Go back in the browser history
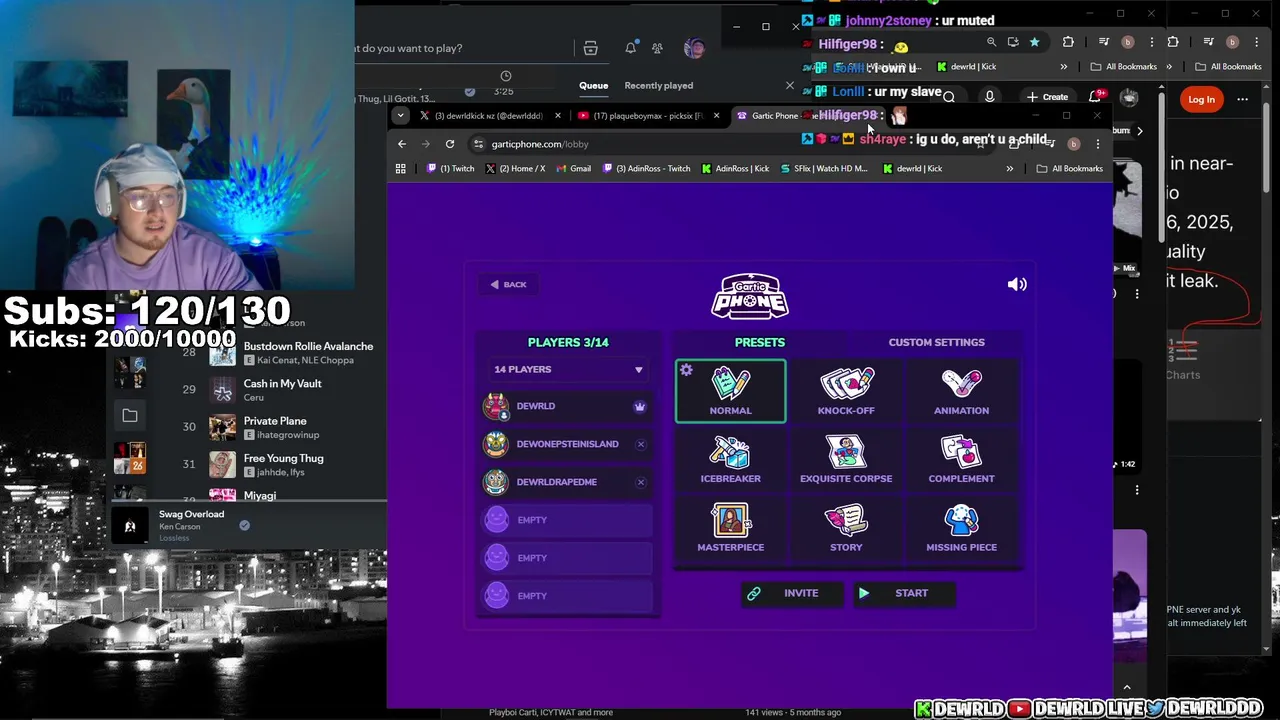 [x=402, y=144]
